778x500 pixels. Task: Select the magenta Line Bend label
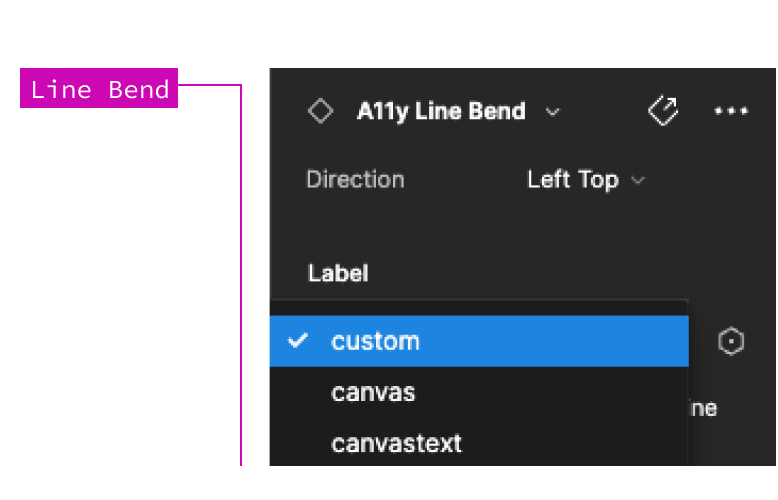[99, 88]
